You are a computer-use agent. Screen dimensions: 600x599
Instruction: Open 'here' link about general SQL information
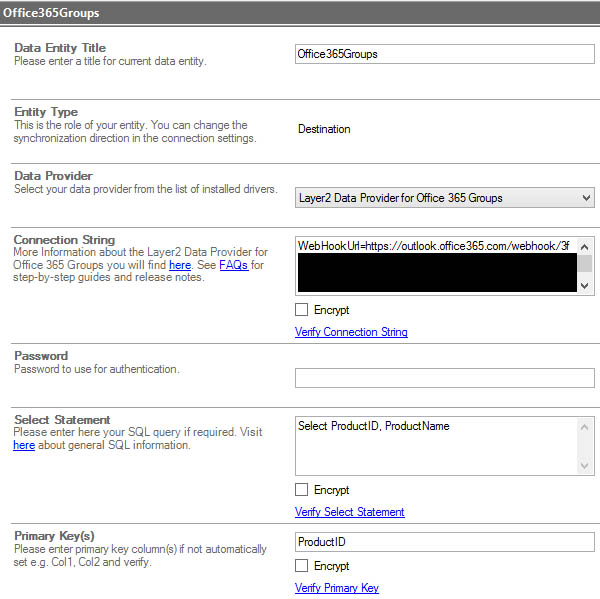coord(24,445)
